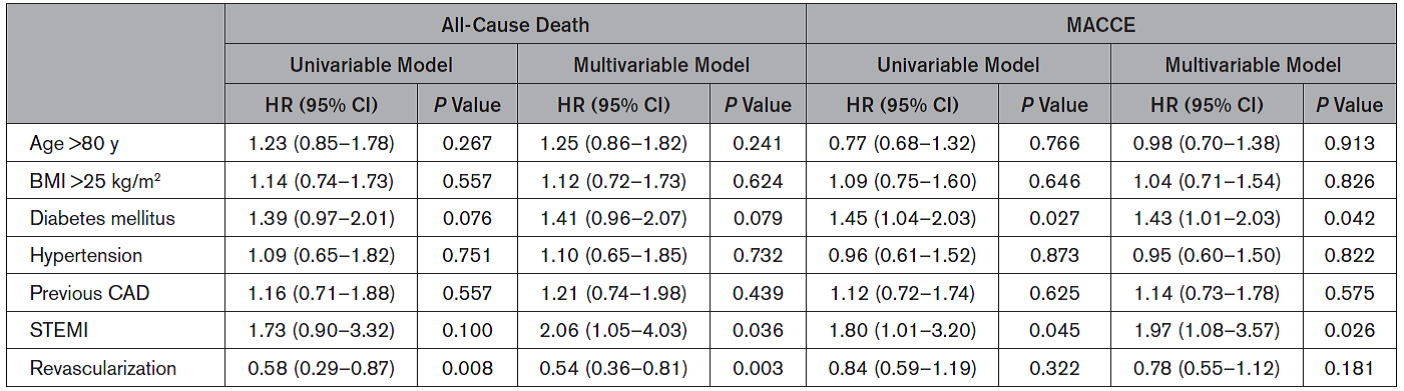Click the P value 0.003 cell
The width and height of the screenshot is (1404, 391).
click(757, 366)
